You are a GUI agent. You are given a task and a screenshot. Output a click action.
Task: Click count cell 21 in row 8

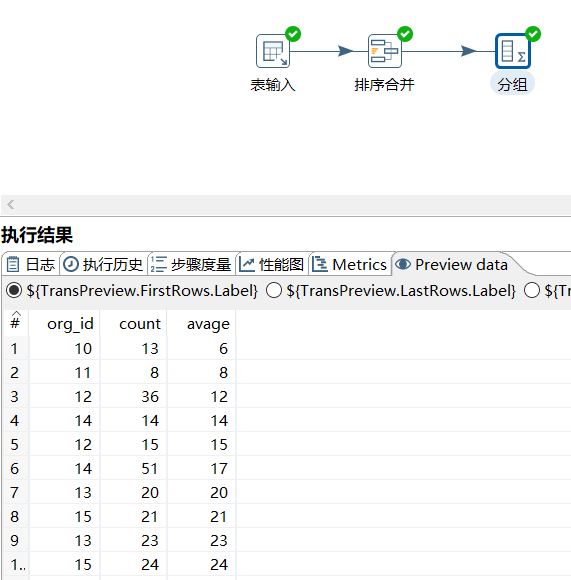click(133, 516)
